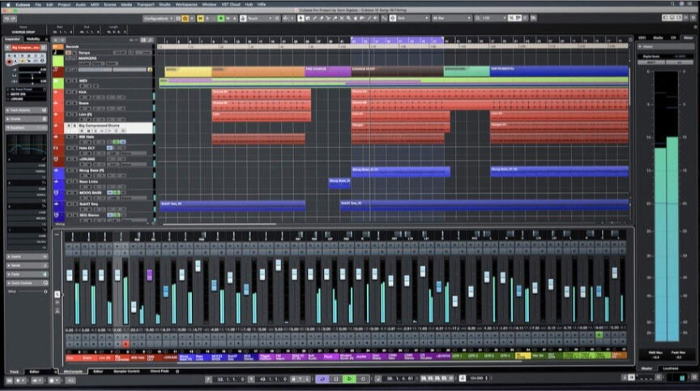Open the Chord Pads lower zone tab
The image size is (700, 391).
tap(159, 371)
